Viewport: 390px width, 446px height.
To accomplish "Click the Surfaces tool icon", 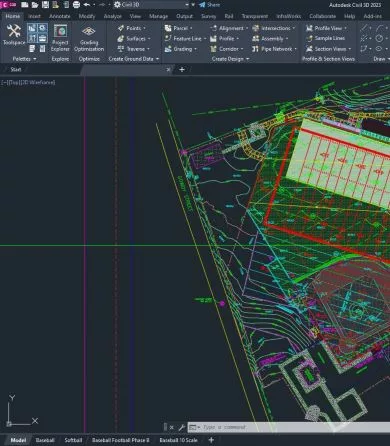I will (x=121, y=39).
